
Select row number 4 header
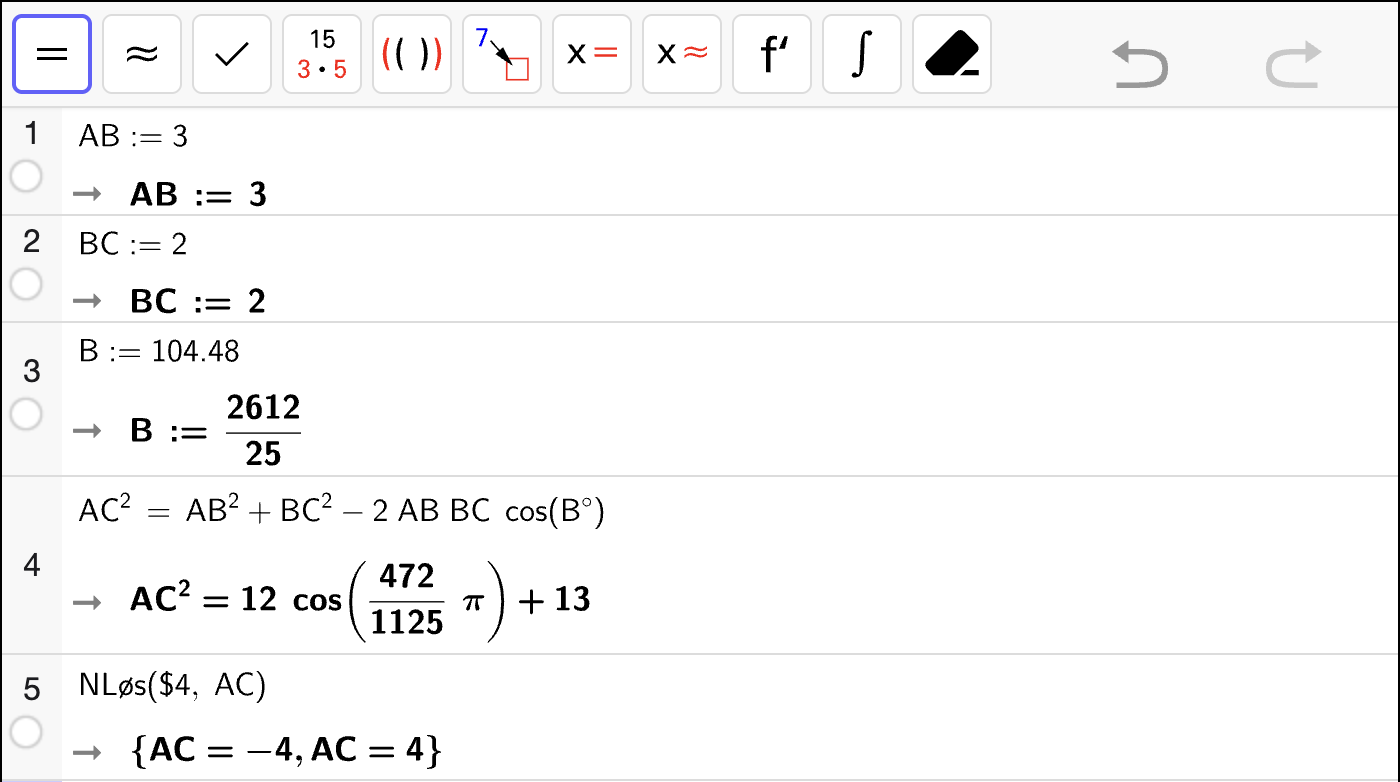[x=32, y=565]
